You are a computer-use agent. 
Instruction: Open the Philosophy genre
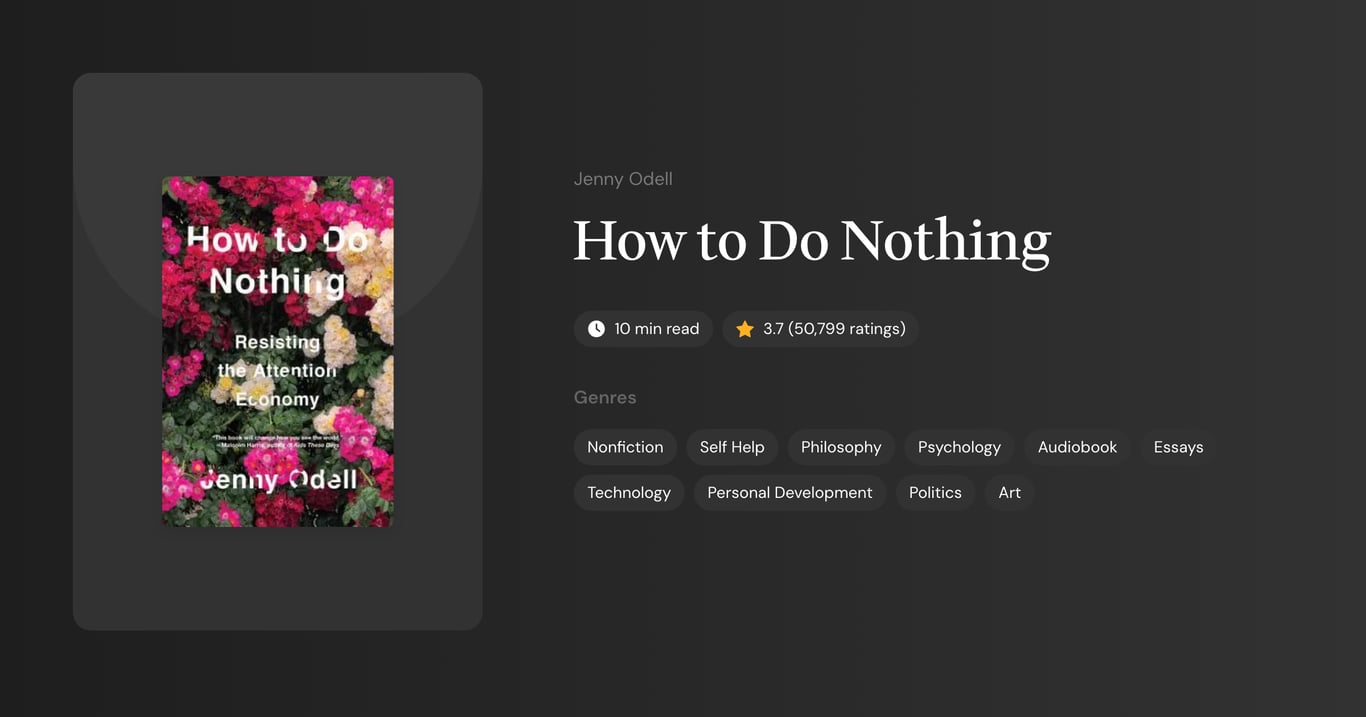click(x=840, y=447)
